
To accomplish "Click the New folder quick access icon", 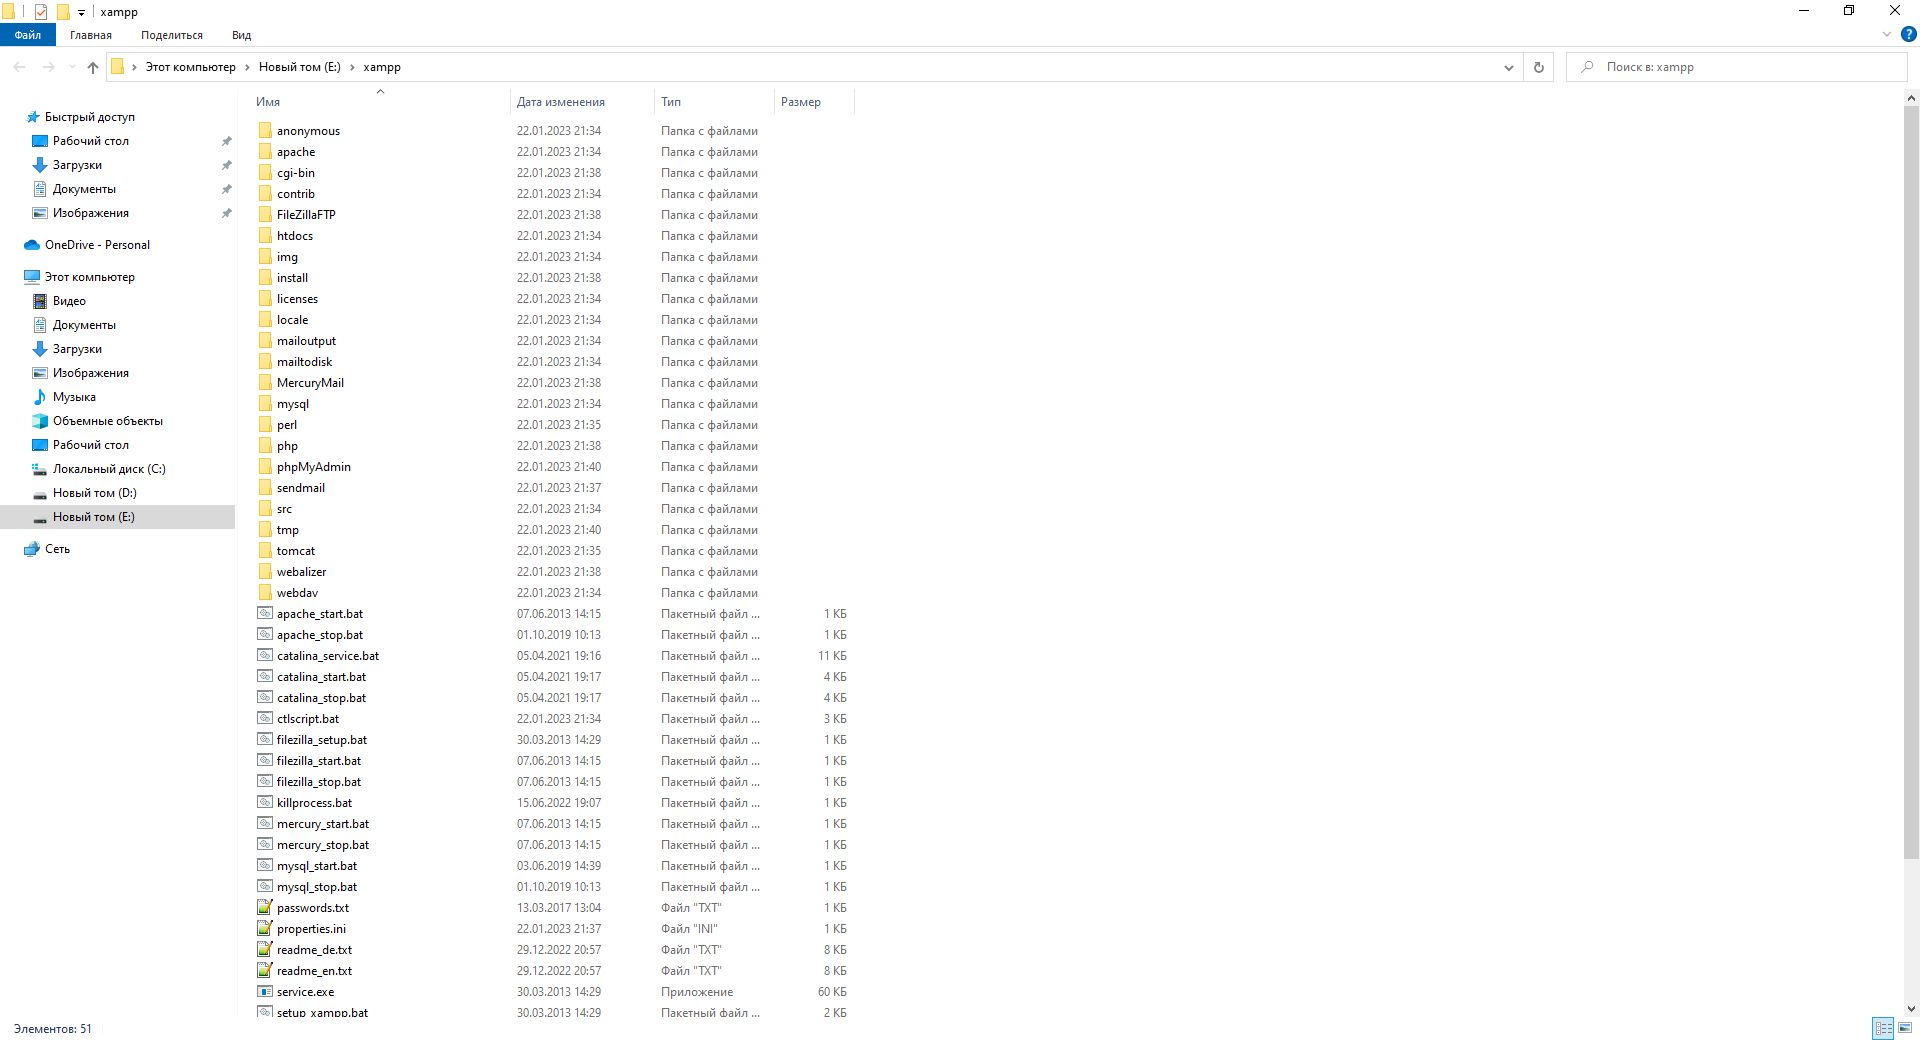I will 63,12.
